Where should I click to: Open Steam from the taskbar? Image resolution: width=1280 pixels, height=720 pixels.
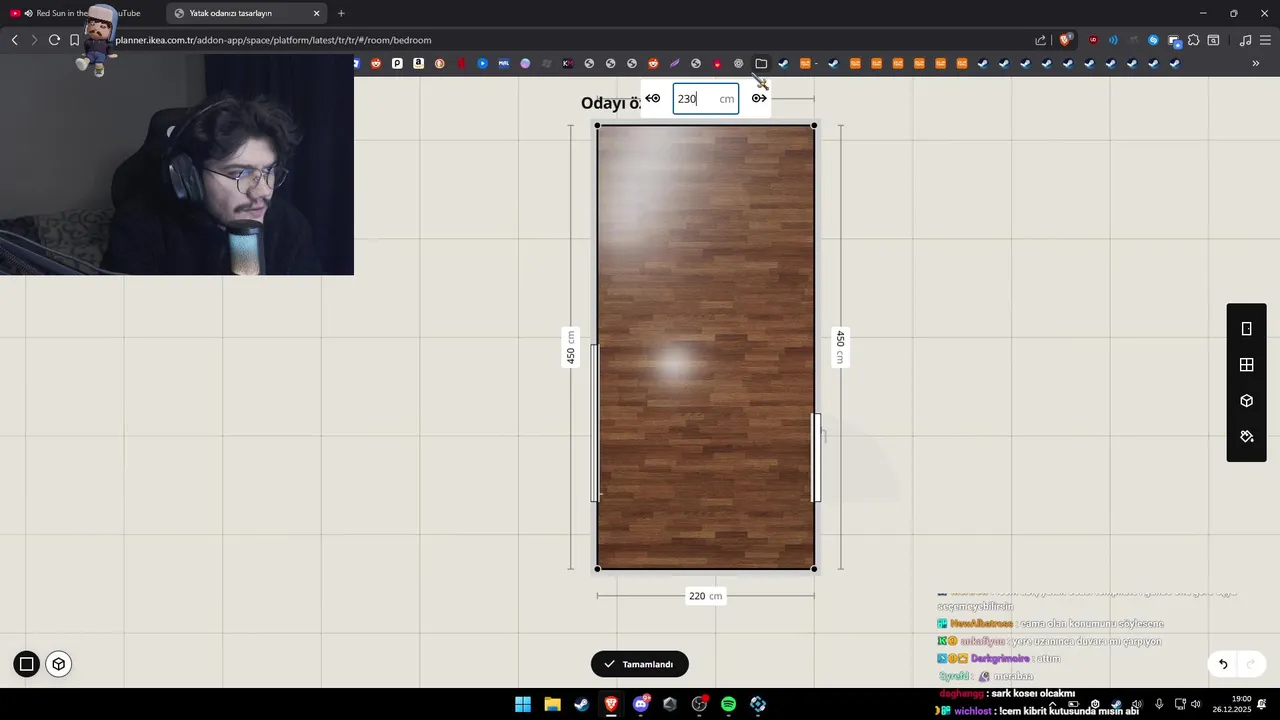[x=581, y=704]
